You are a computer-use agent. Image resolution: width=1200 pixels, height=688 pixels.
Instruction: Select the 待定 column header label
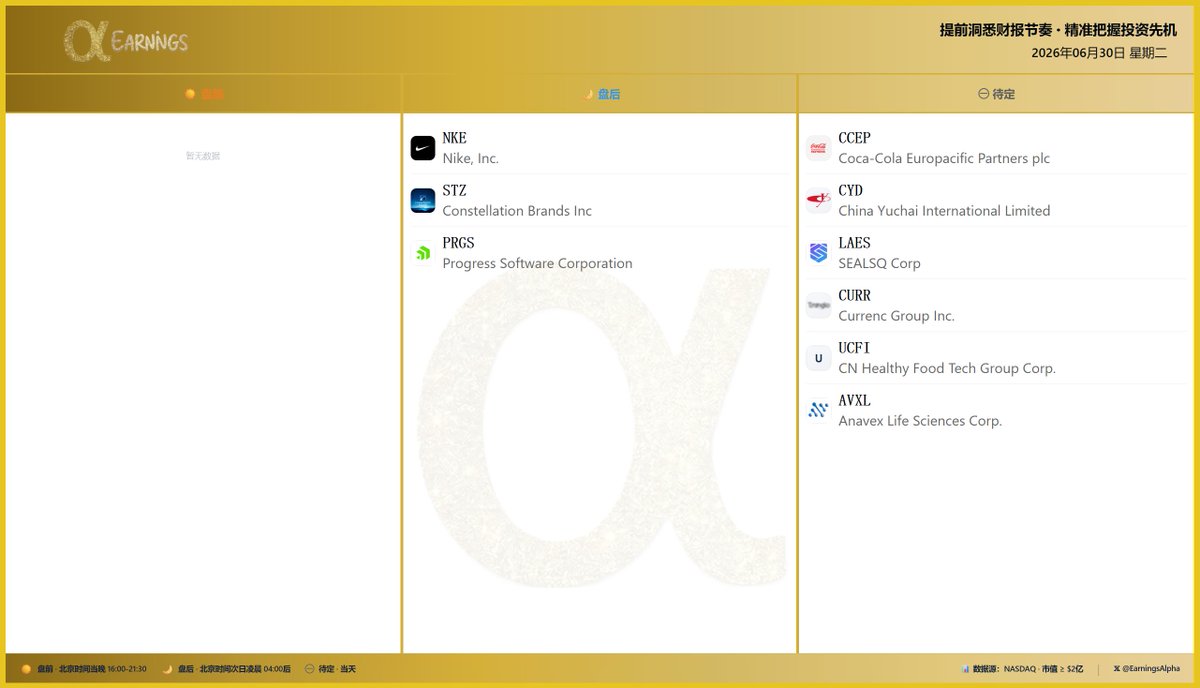[1004, 94]
